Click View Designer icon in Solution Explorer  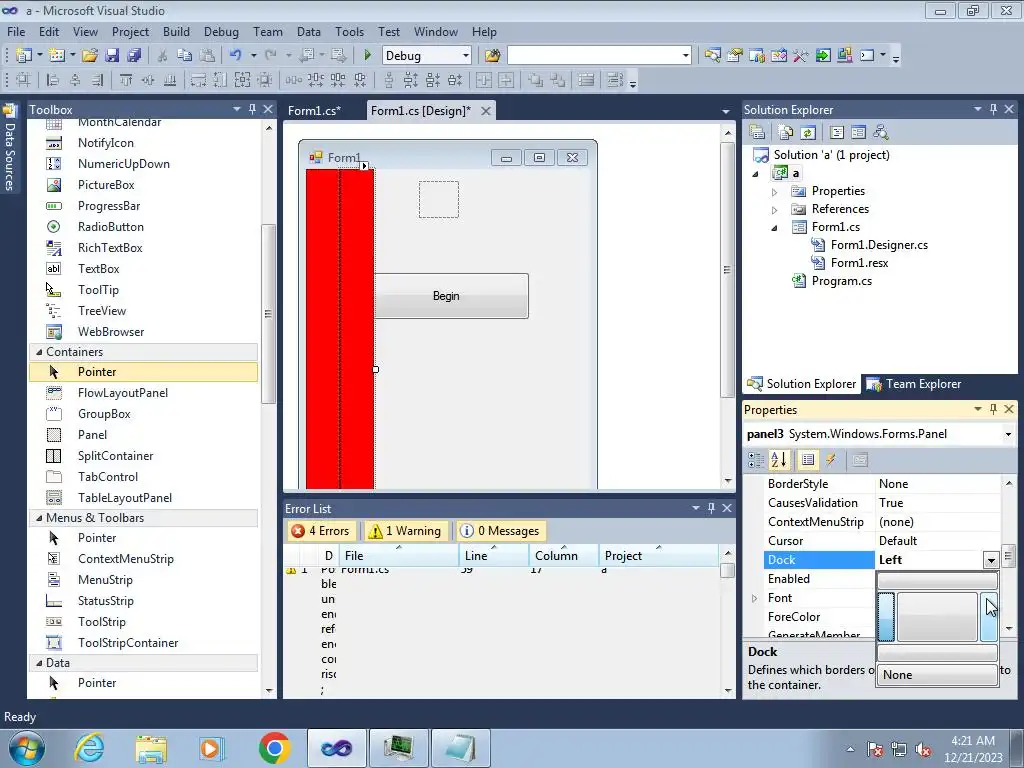pyautogui.click(x=858, y=133)
